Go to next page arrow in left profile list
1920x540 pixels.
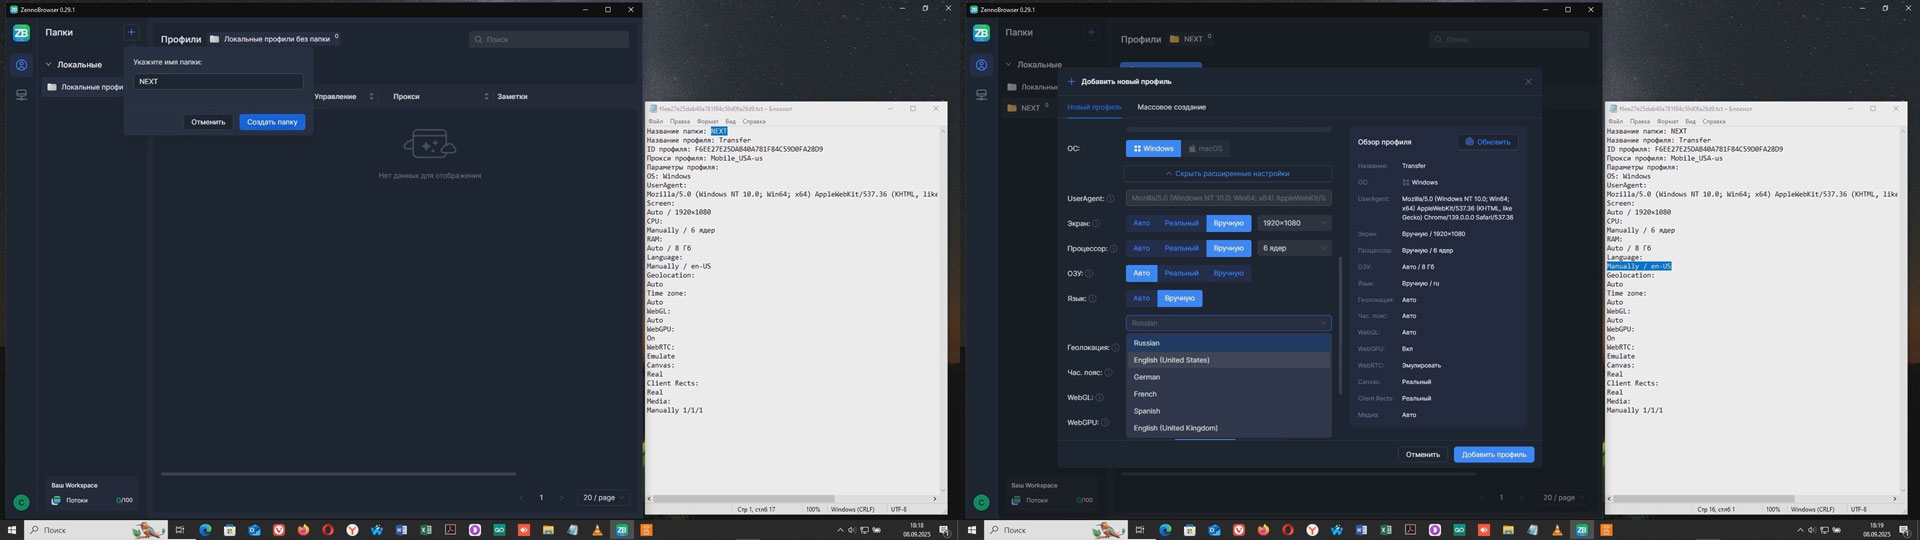[x=562, y=497]
